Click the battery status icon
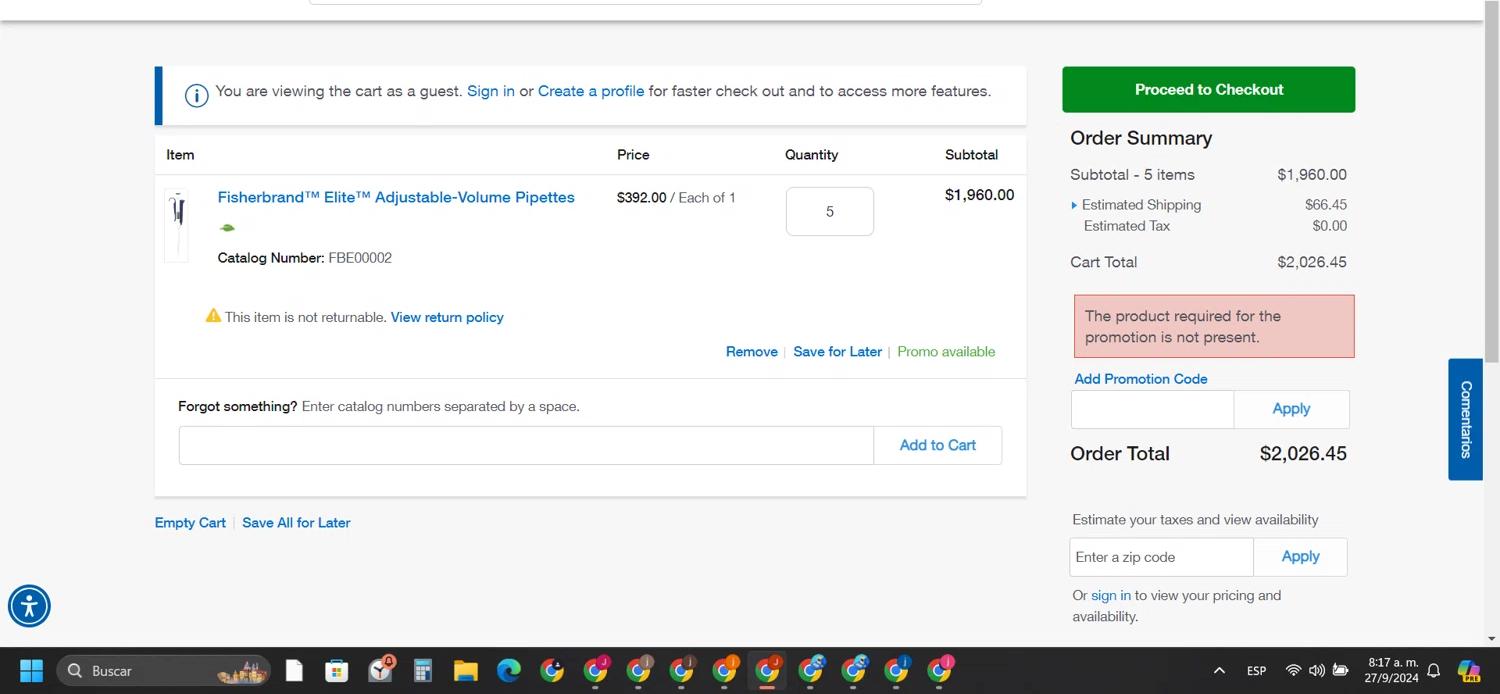 (x=1340, y=671)
